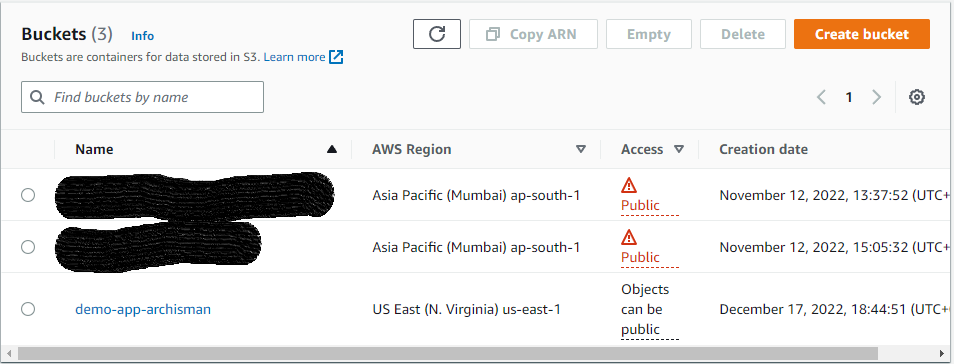Focus the Find buckets by name field
Image resolution: width=954 pixels, height=364 pixels.
[142, 97]
